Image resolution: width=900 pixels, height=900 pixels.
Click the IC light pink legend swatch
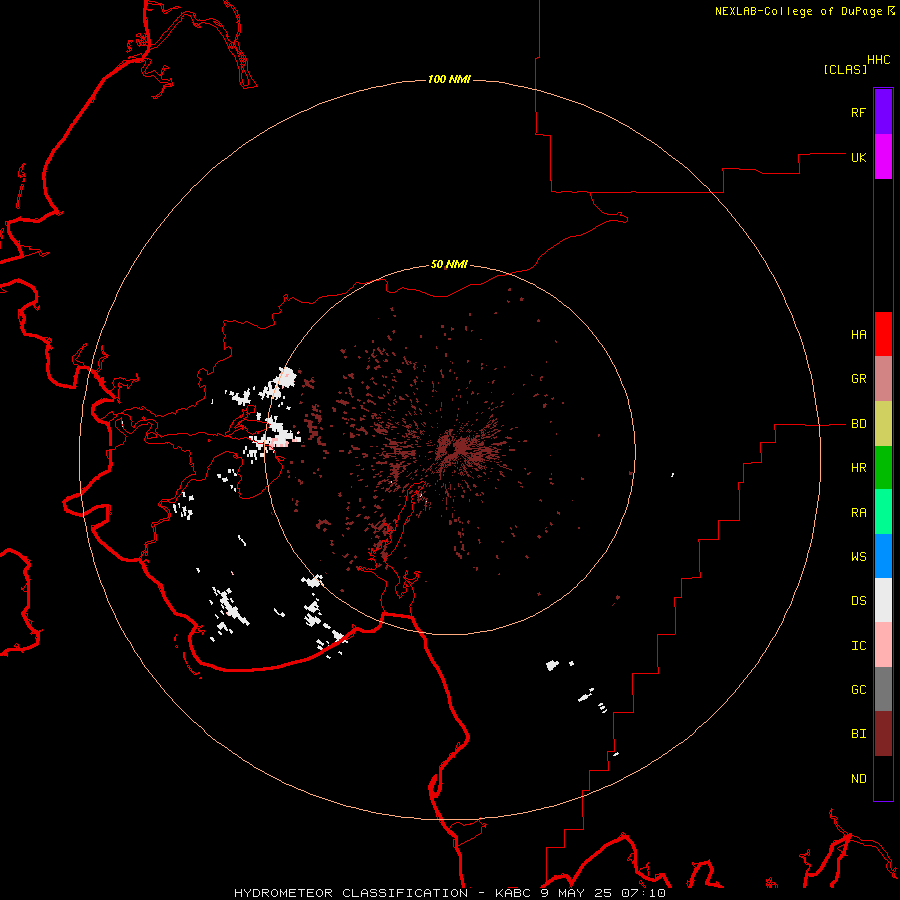(x=883, y=645)
